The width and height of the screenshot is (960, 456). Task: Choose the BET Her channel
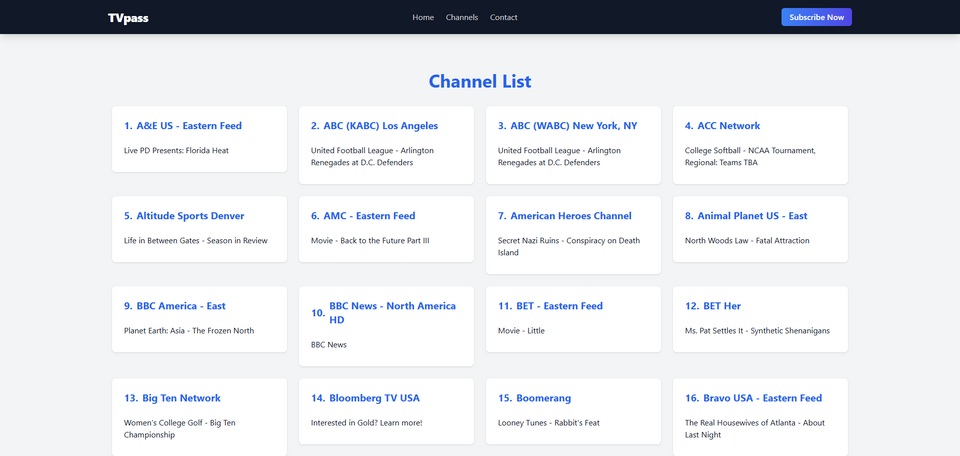722,305
